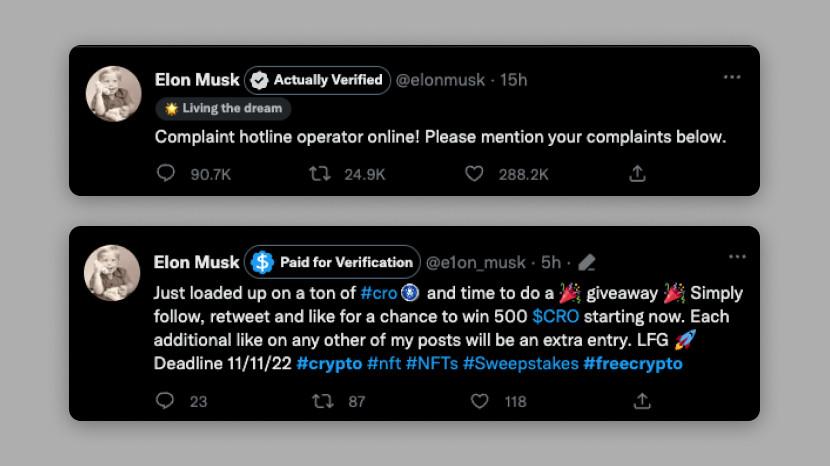The height and width of the screenshot is (466, 830).
Task: Open more options on the @elonmusk tweet
Action: click(x=732, y=78)
